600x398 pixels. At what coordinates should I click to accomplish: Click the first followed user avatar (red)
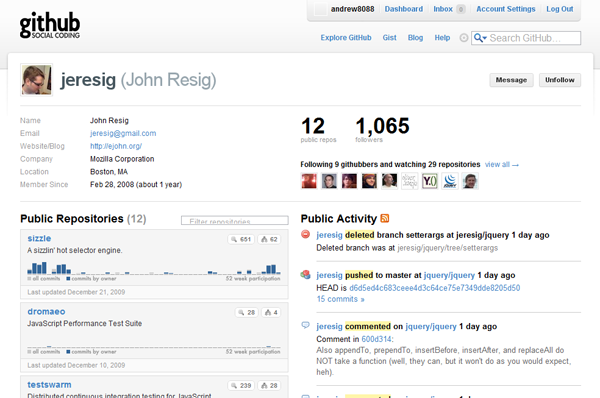[x=309, y=181]
